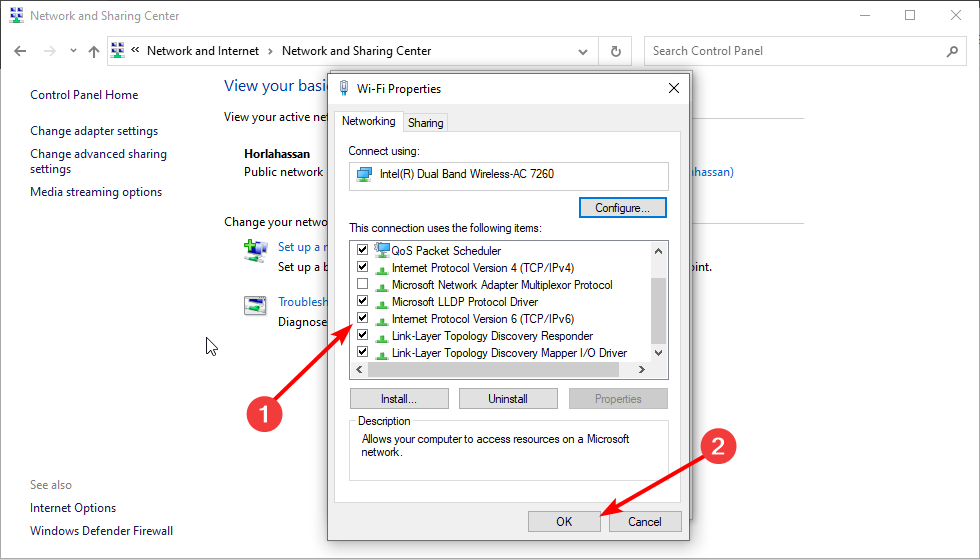Expand the address bar history dropdown
The image size is (980, 559).
click(x=582, y=51)
